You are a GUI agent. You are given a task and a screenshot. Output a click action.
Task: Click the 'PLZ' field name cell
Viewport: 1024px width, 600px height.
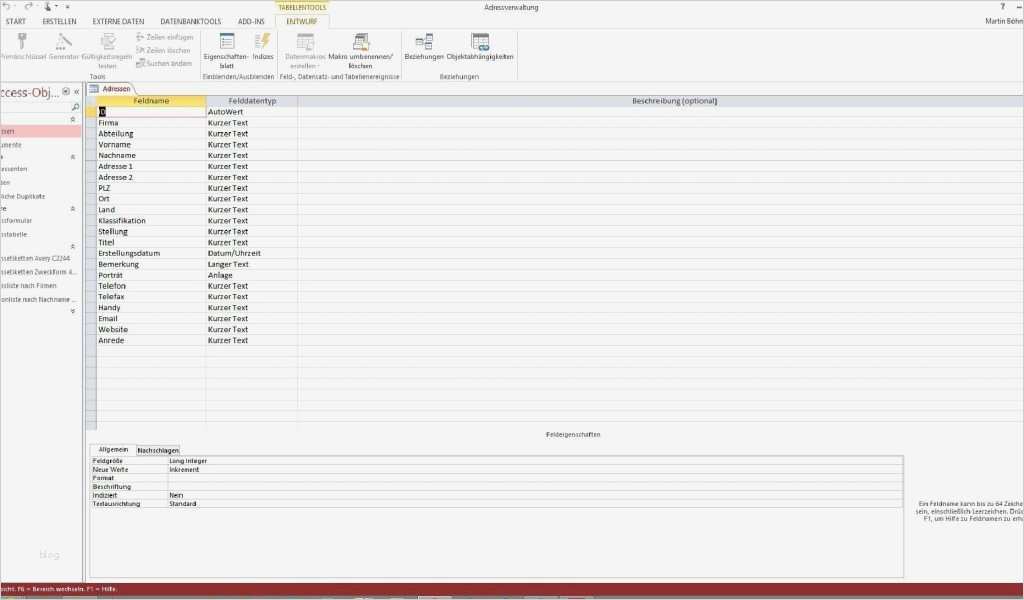[x=152, y=188]
